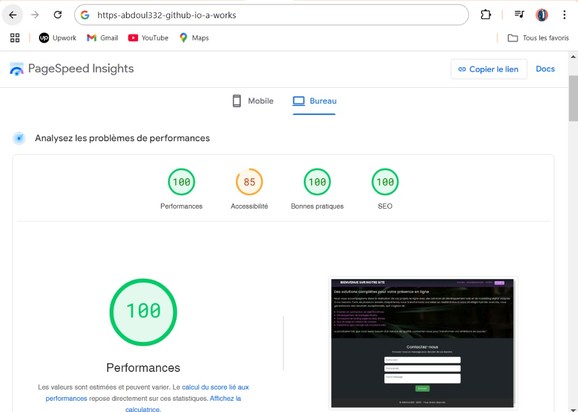Screen dimensions: 578x412
Task: Open the Gmail bookmark
Action: (102, 38)
